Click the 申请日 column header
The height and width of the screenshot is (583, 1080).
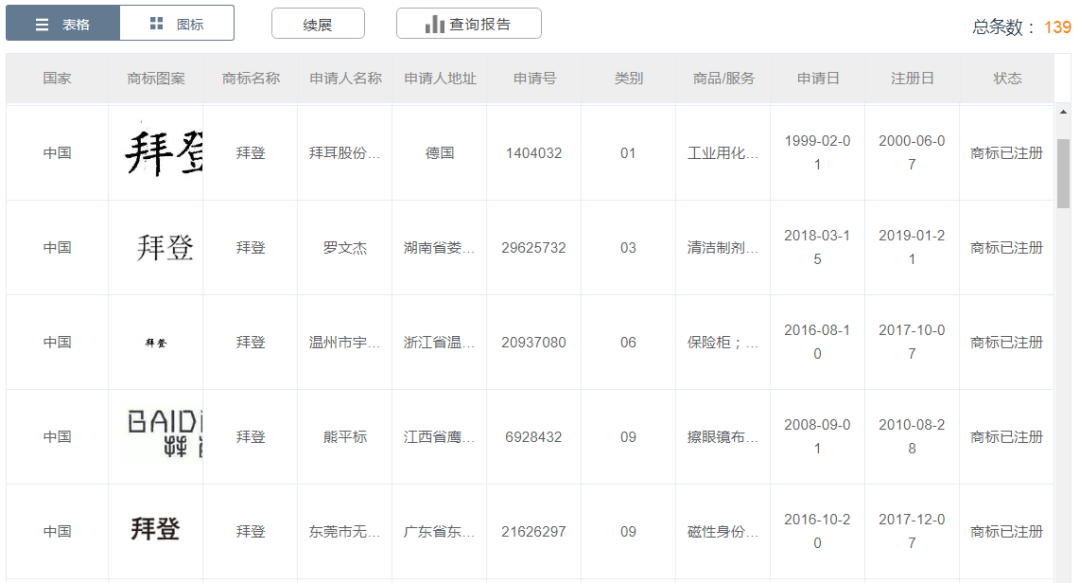[818, 79]
